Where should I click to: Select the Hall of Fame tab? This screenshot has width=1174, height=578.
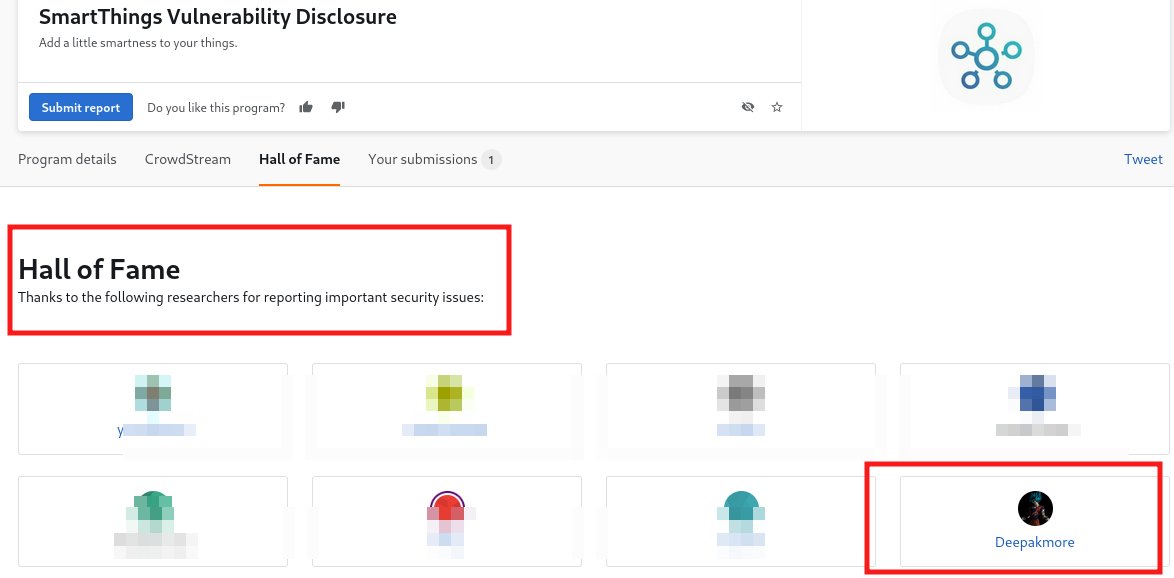[299, 159]
